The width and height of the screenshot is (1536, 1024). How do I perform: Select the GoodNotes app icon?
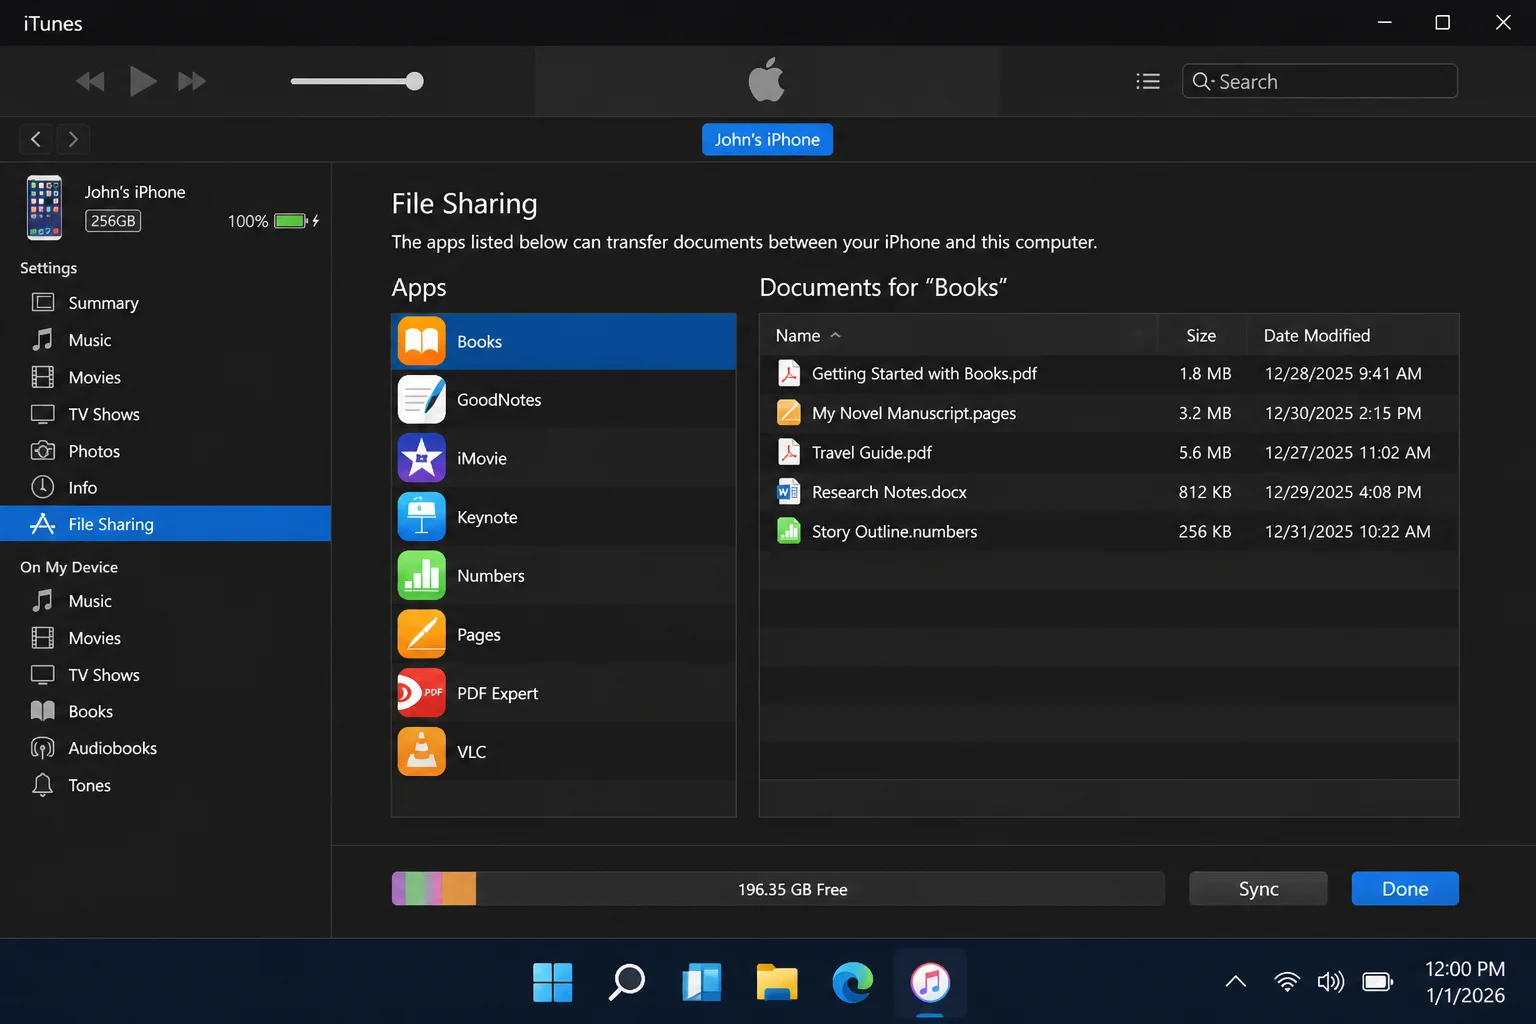[422, 400]
